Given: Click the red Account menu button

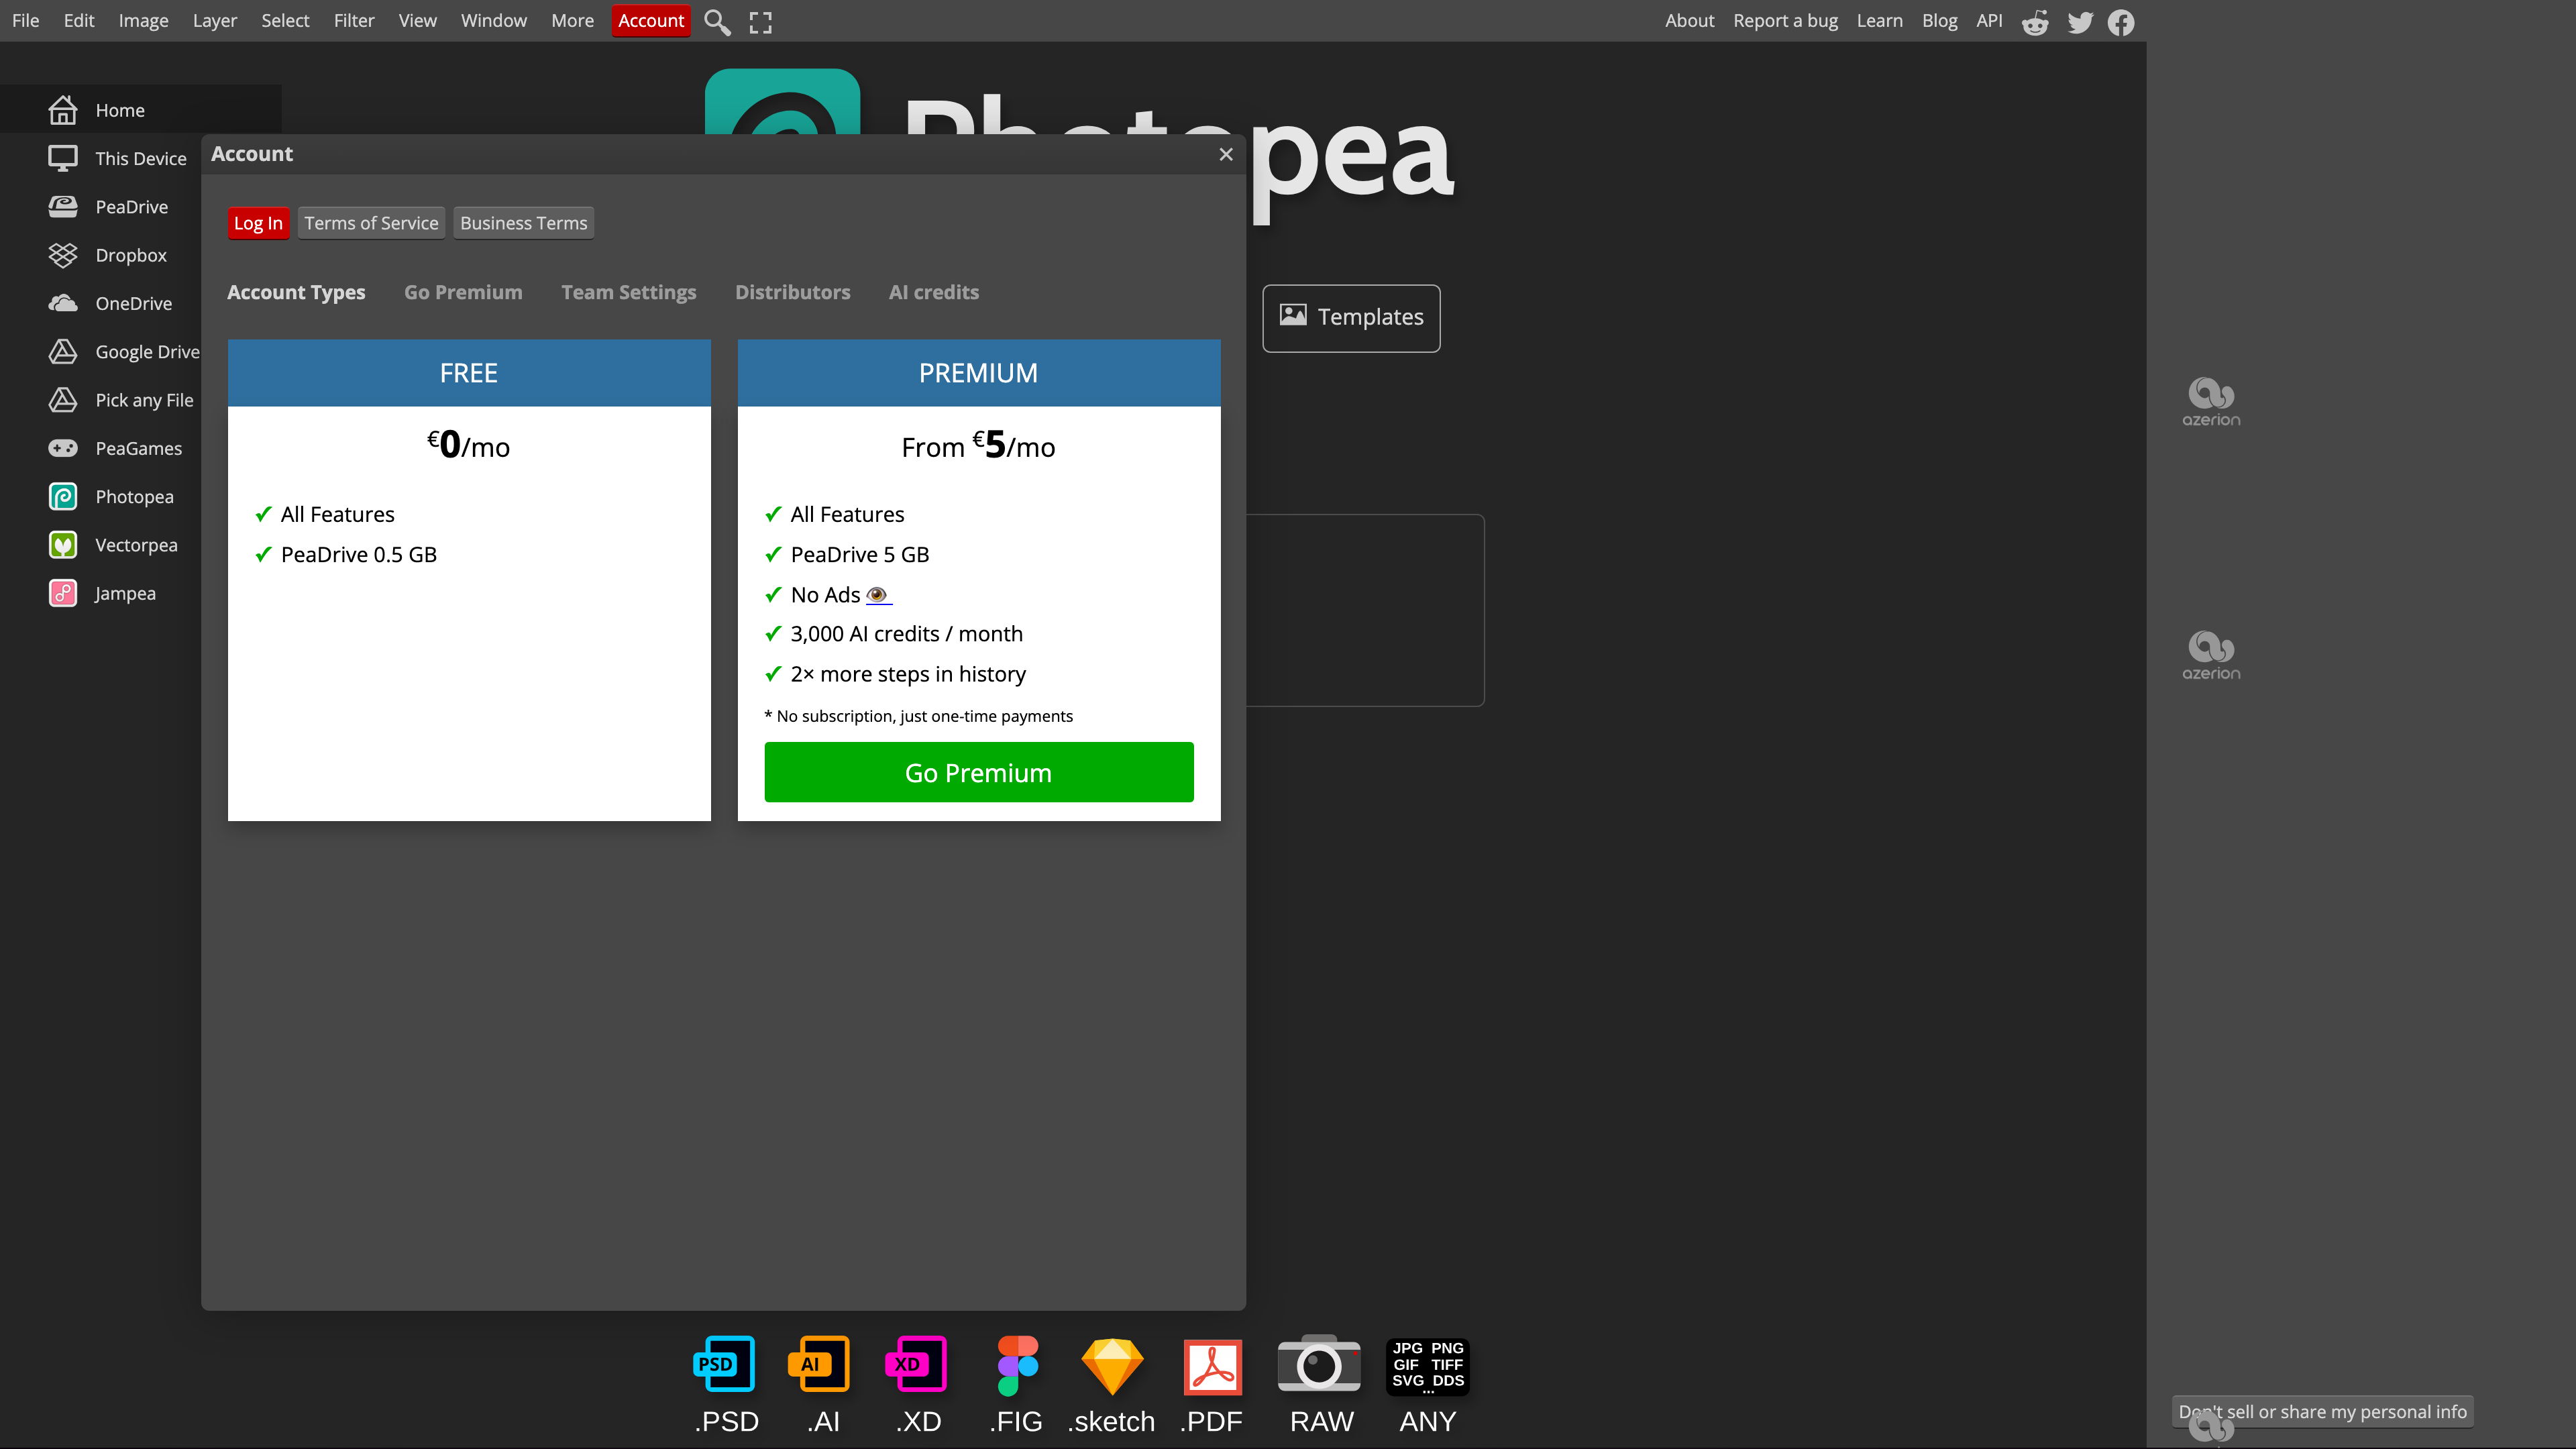Looking at the screenshot, I should pos(651,21).
